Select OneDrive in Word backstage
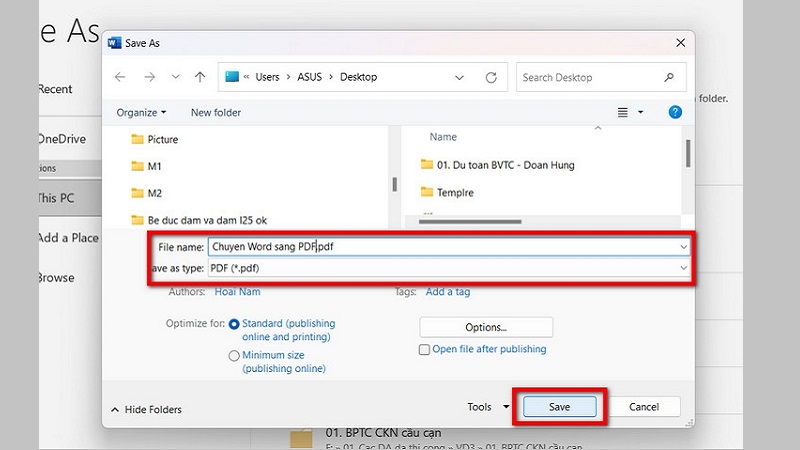The height and width of the screenshot is (450, 800). [x=62, y=139]
